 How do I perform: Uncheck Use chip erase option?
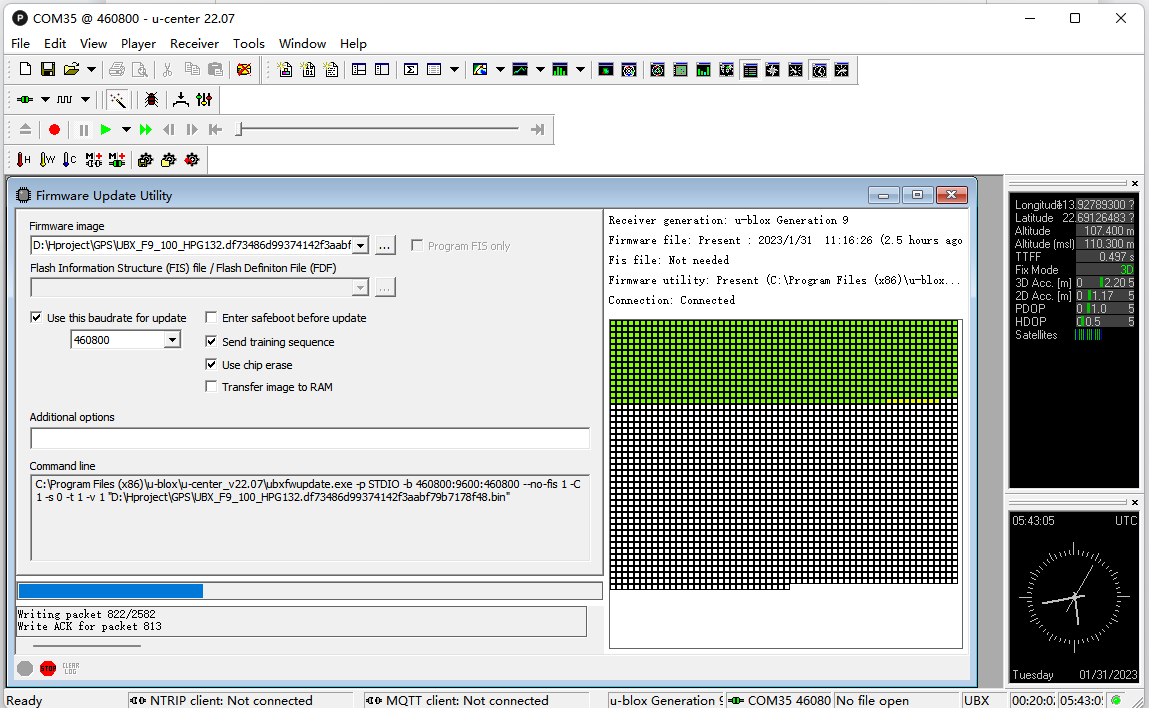(x=211, y=365)
